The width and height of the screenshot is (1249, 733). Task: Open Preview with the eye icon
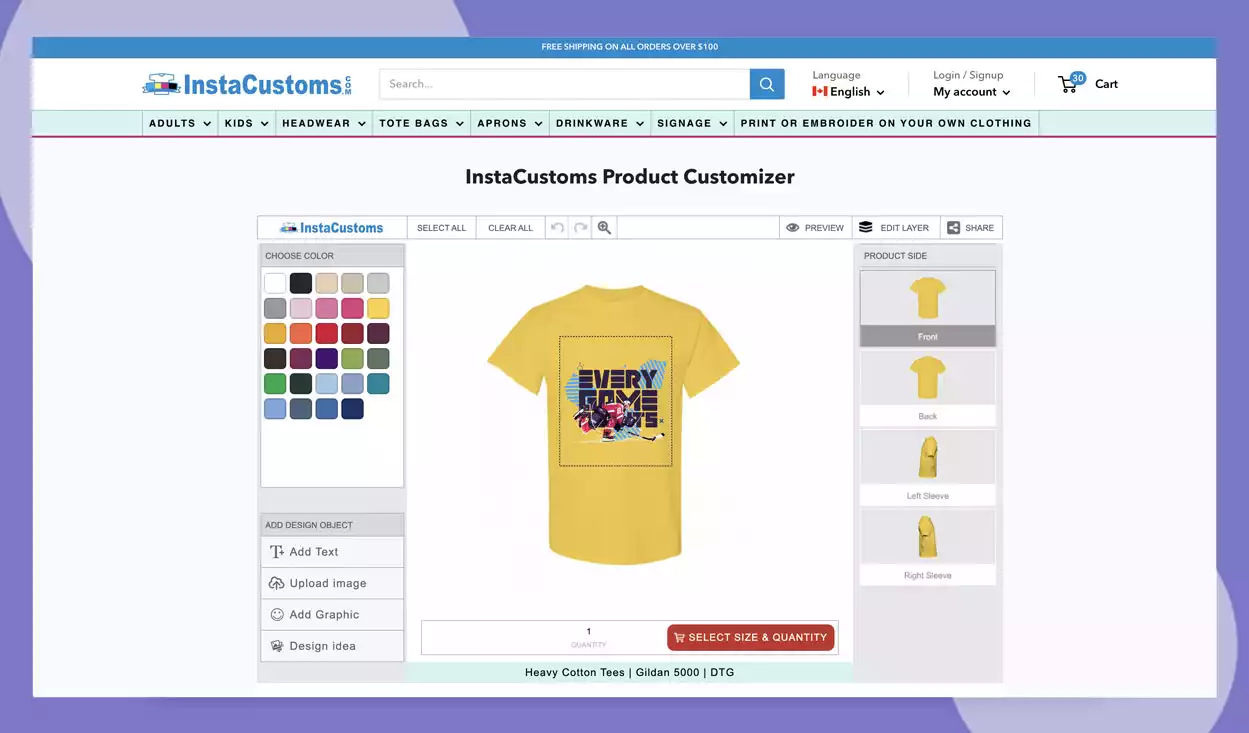[x=815, y=228]
